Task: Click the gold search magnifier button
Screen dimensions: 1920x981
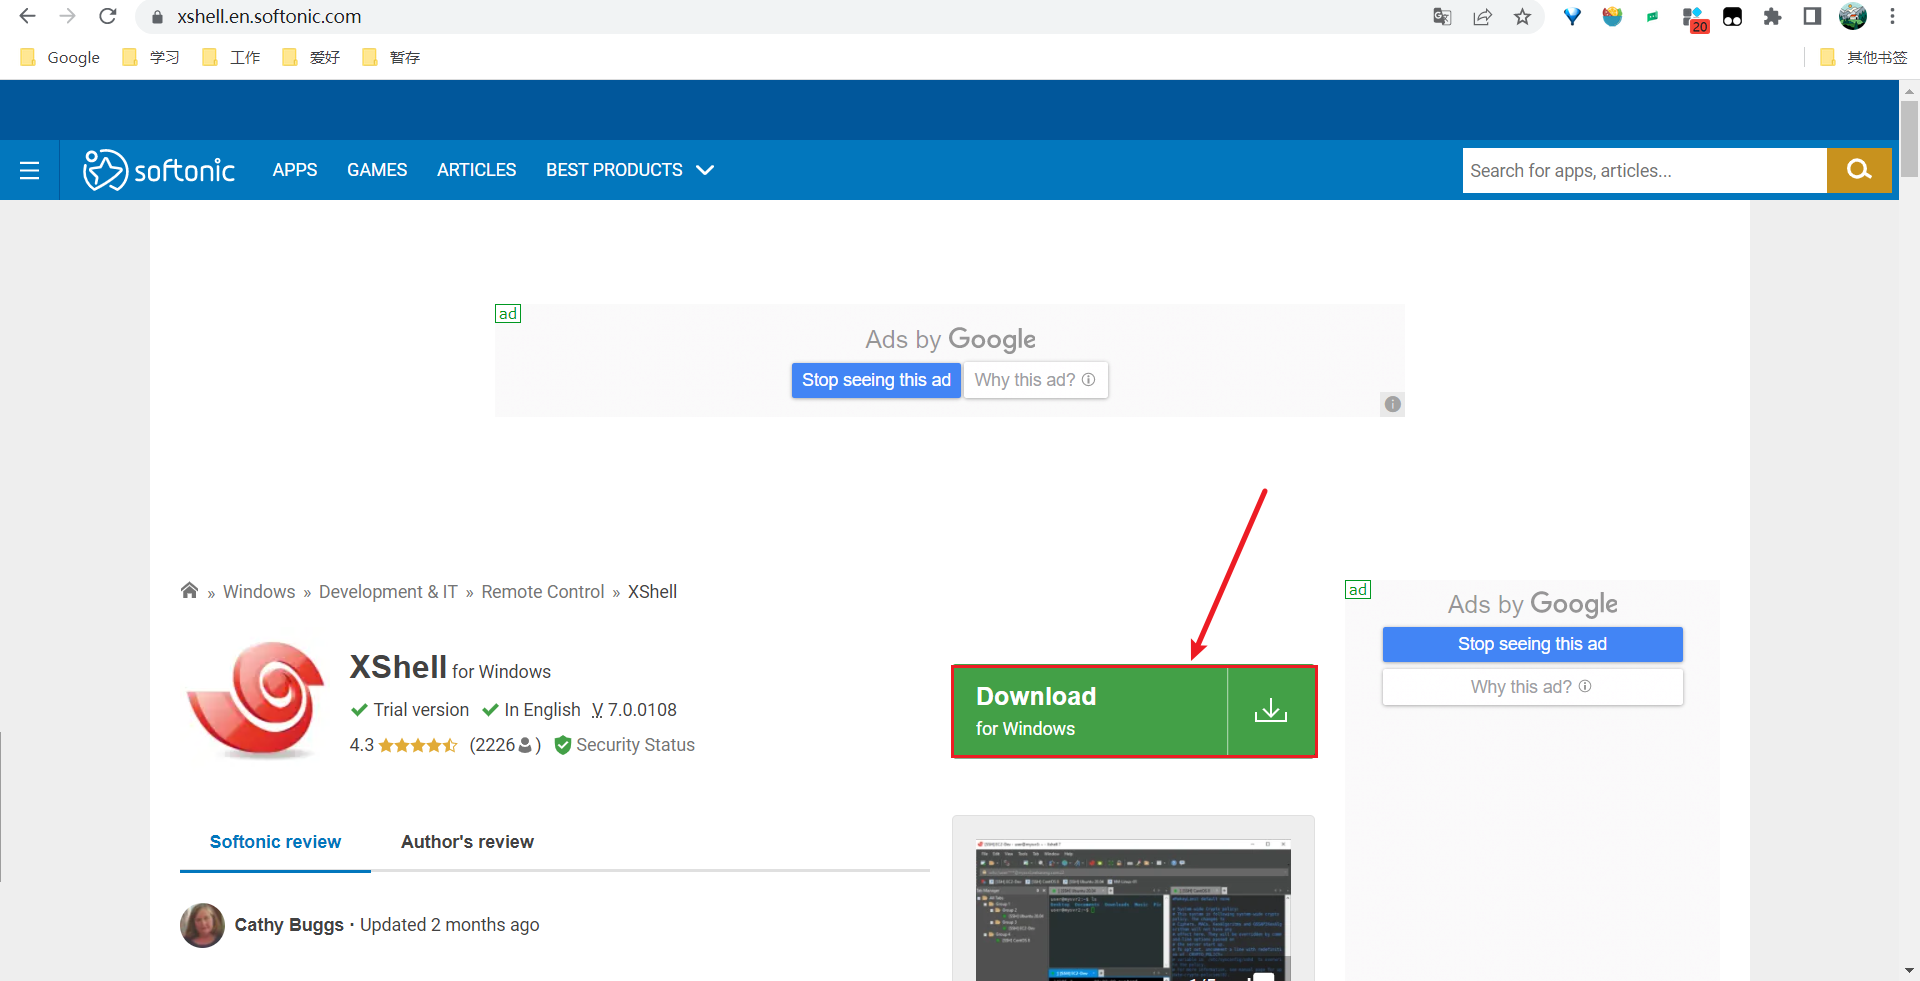Action: pyautogui.click(x=1859, y=170)
